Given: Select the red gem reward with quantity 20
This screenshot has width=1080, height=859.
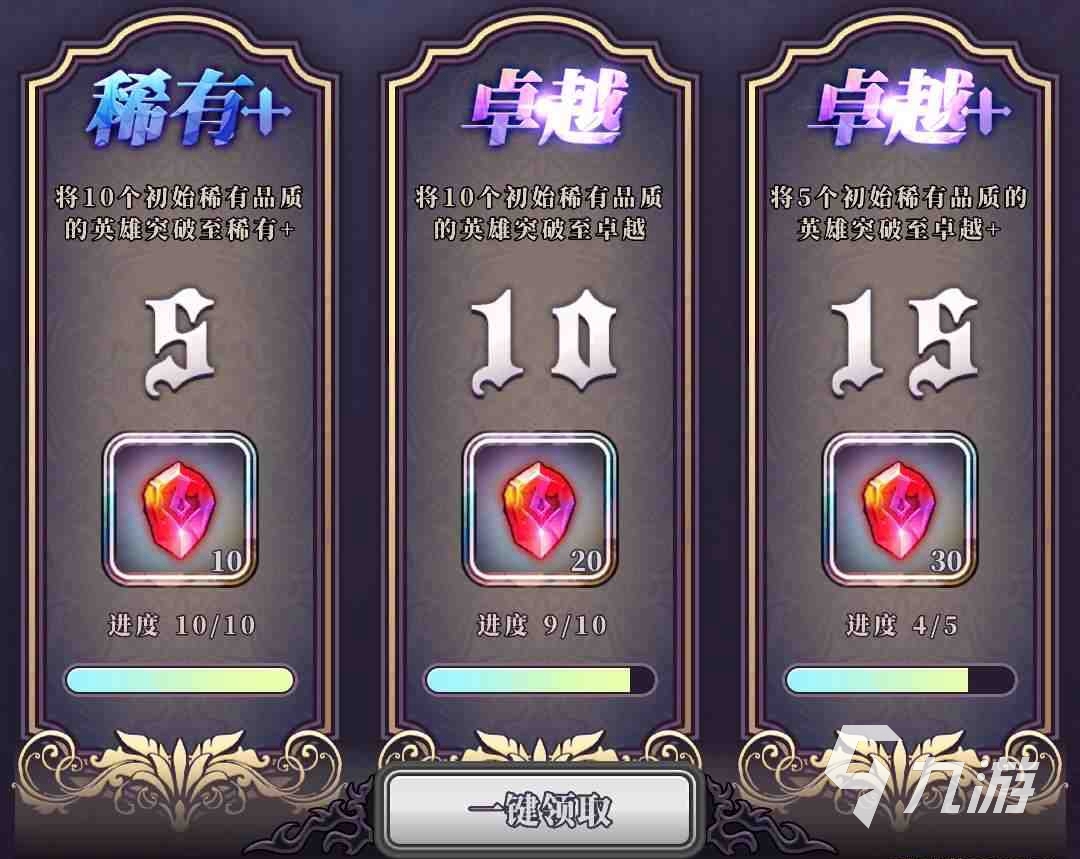Looking at the screenshot, I should 540,510.
